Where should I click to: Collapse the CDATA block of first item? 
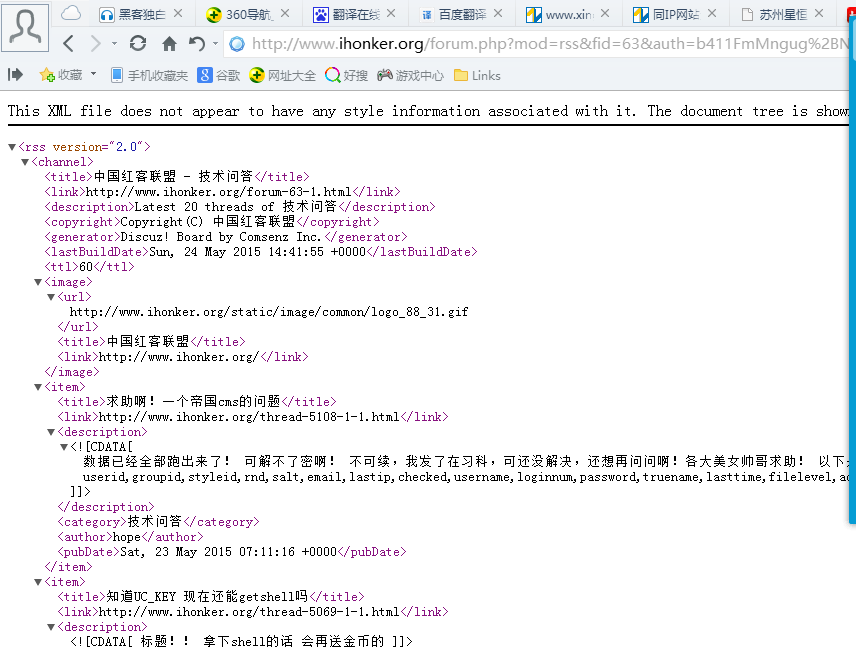(64, 447)
